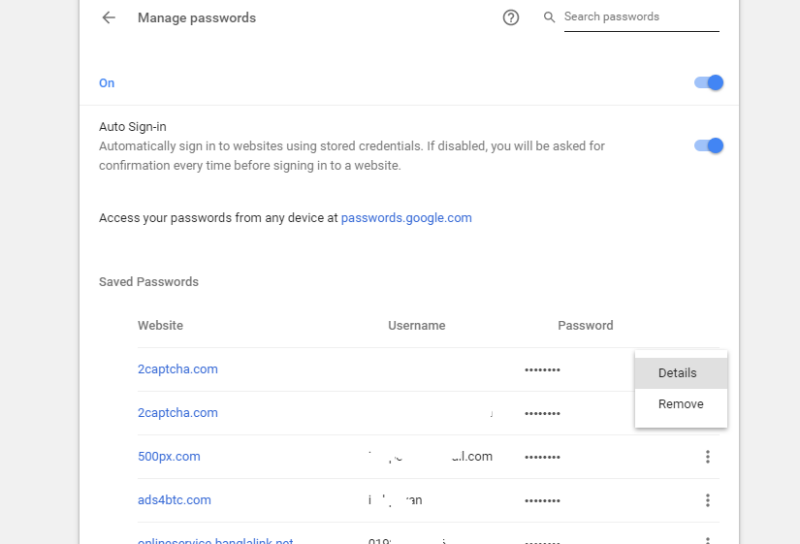This screenshot has width=800, height=544.
Task: Open the second 2captcha.com site link
Action: coord(178,413)
